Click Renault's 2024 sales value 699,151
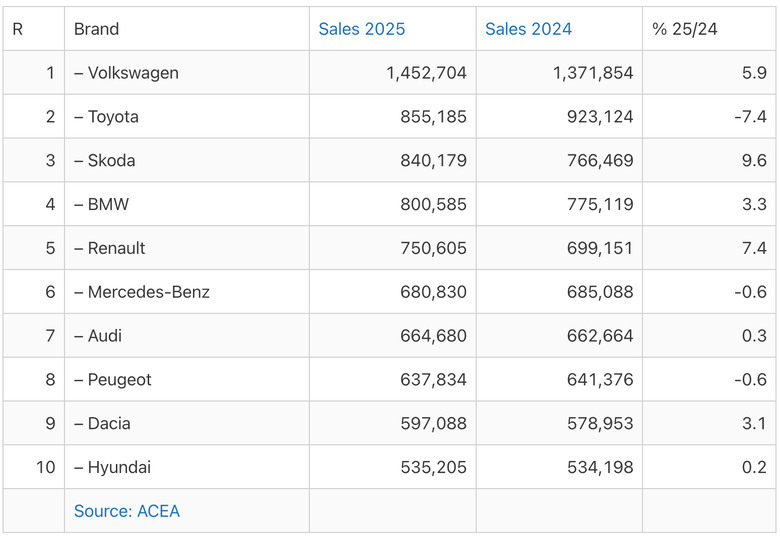 pos(600,248)
